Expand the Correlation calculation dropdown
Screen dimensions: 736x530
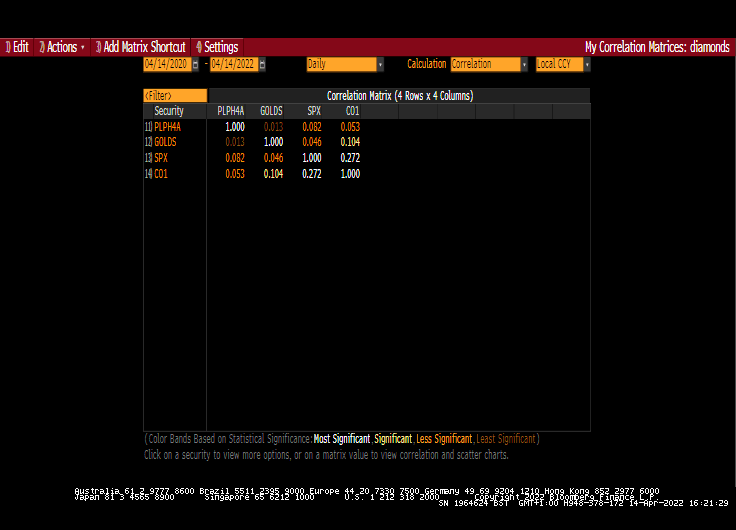(524, 64)
